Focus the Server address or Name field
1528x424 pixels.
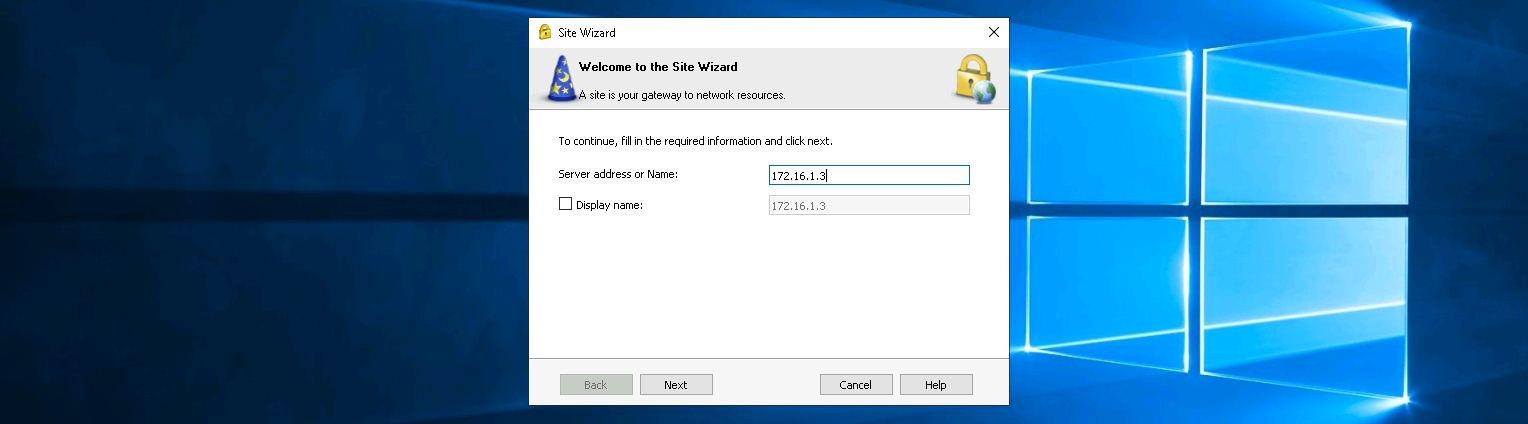coord(868,176)
